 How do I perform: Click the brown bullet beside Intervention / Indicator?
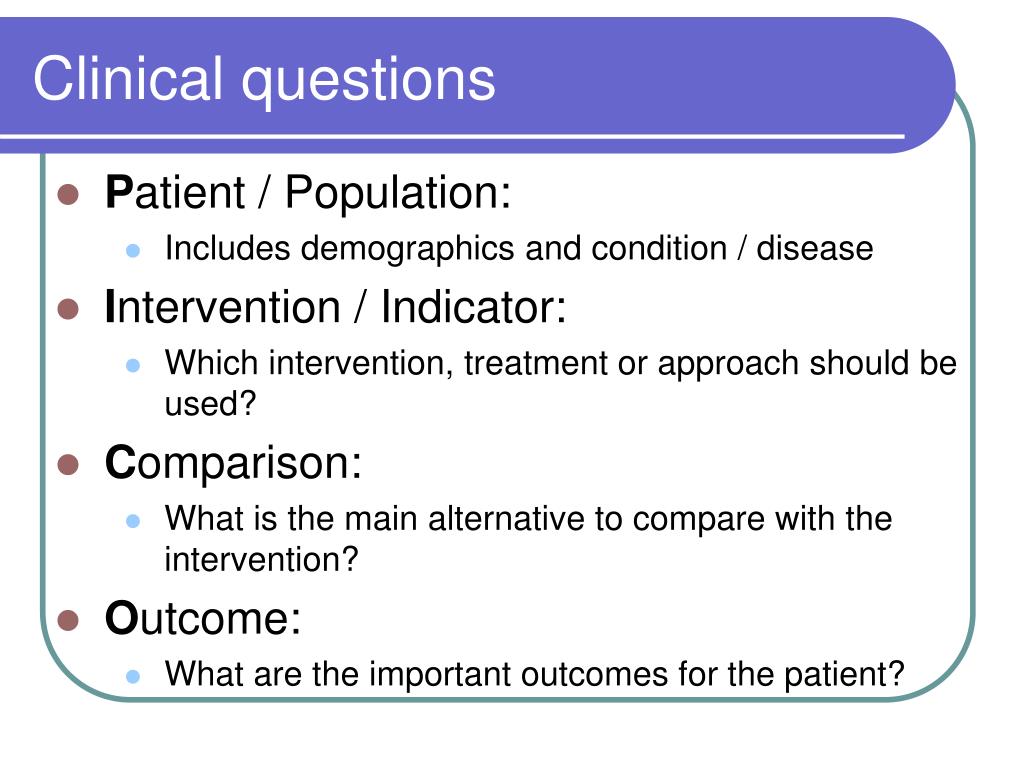tap(68, 309)
